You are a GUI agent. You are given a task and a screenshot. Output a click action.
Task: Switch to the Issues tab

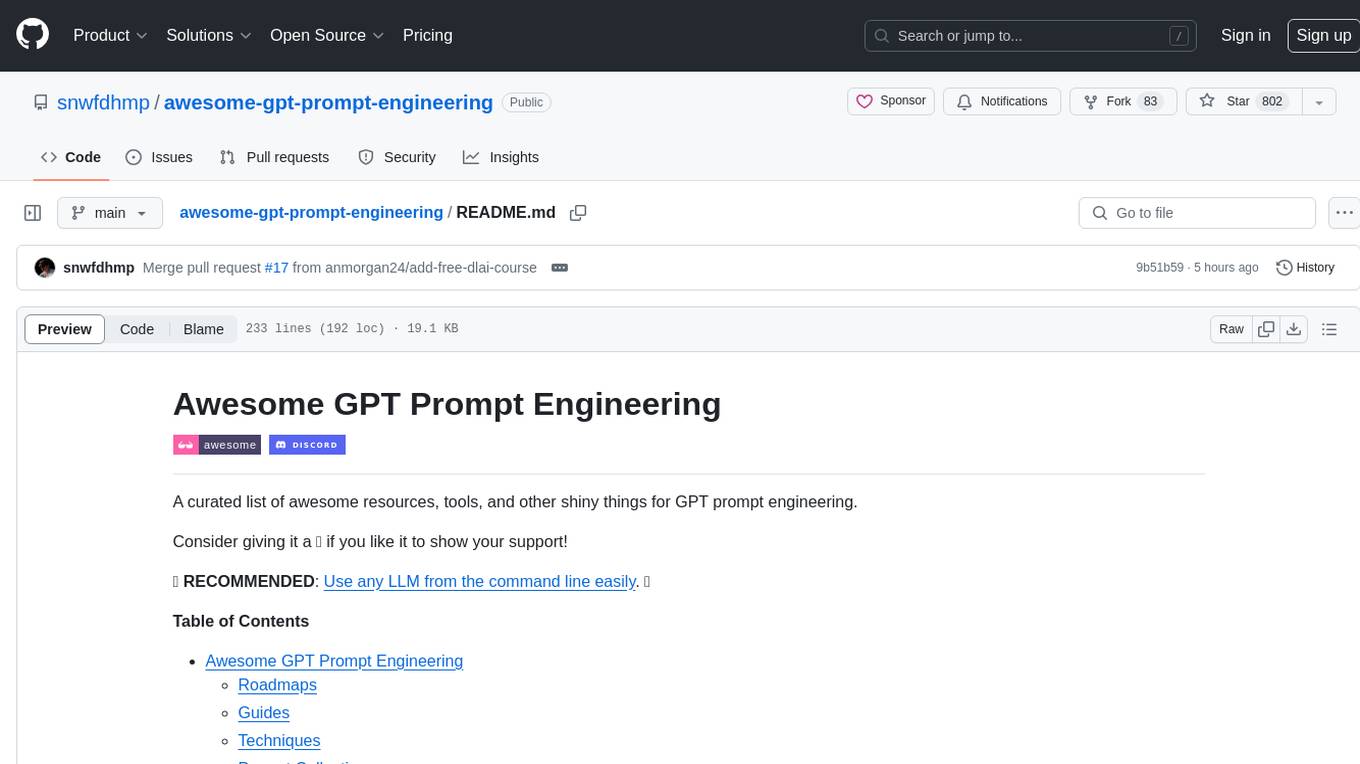(x=159, y=157)
